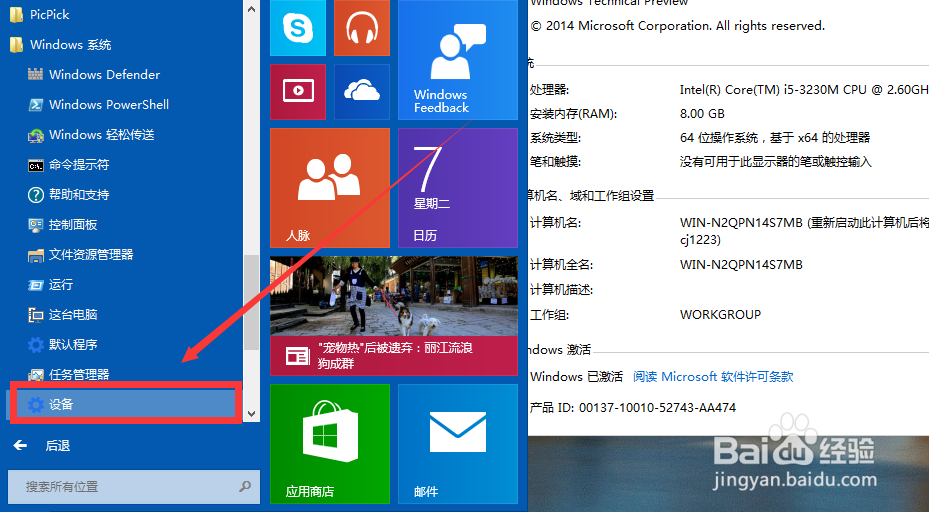Click the app list scrollbar thumb
This screenshot has height=512, width=929.
pos(251,302)
